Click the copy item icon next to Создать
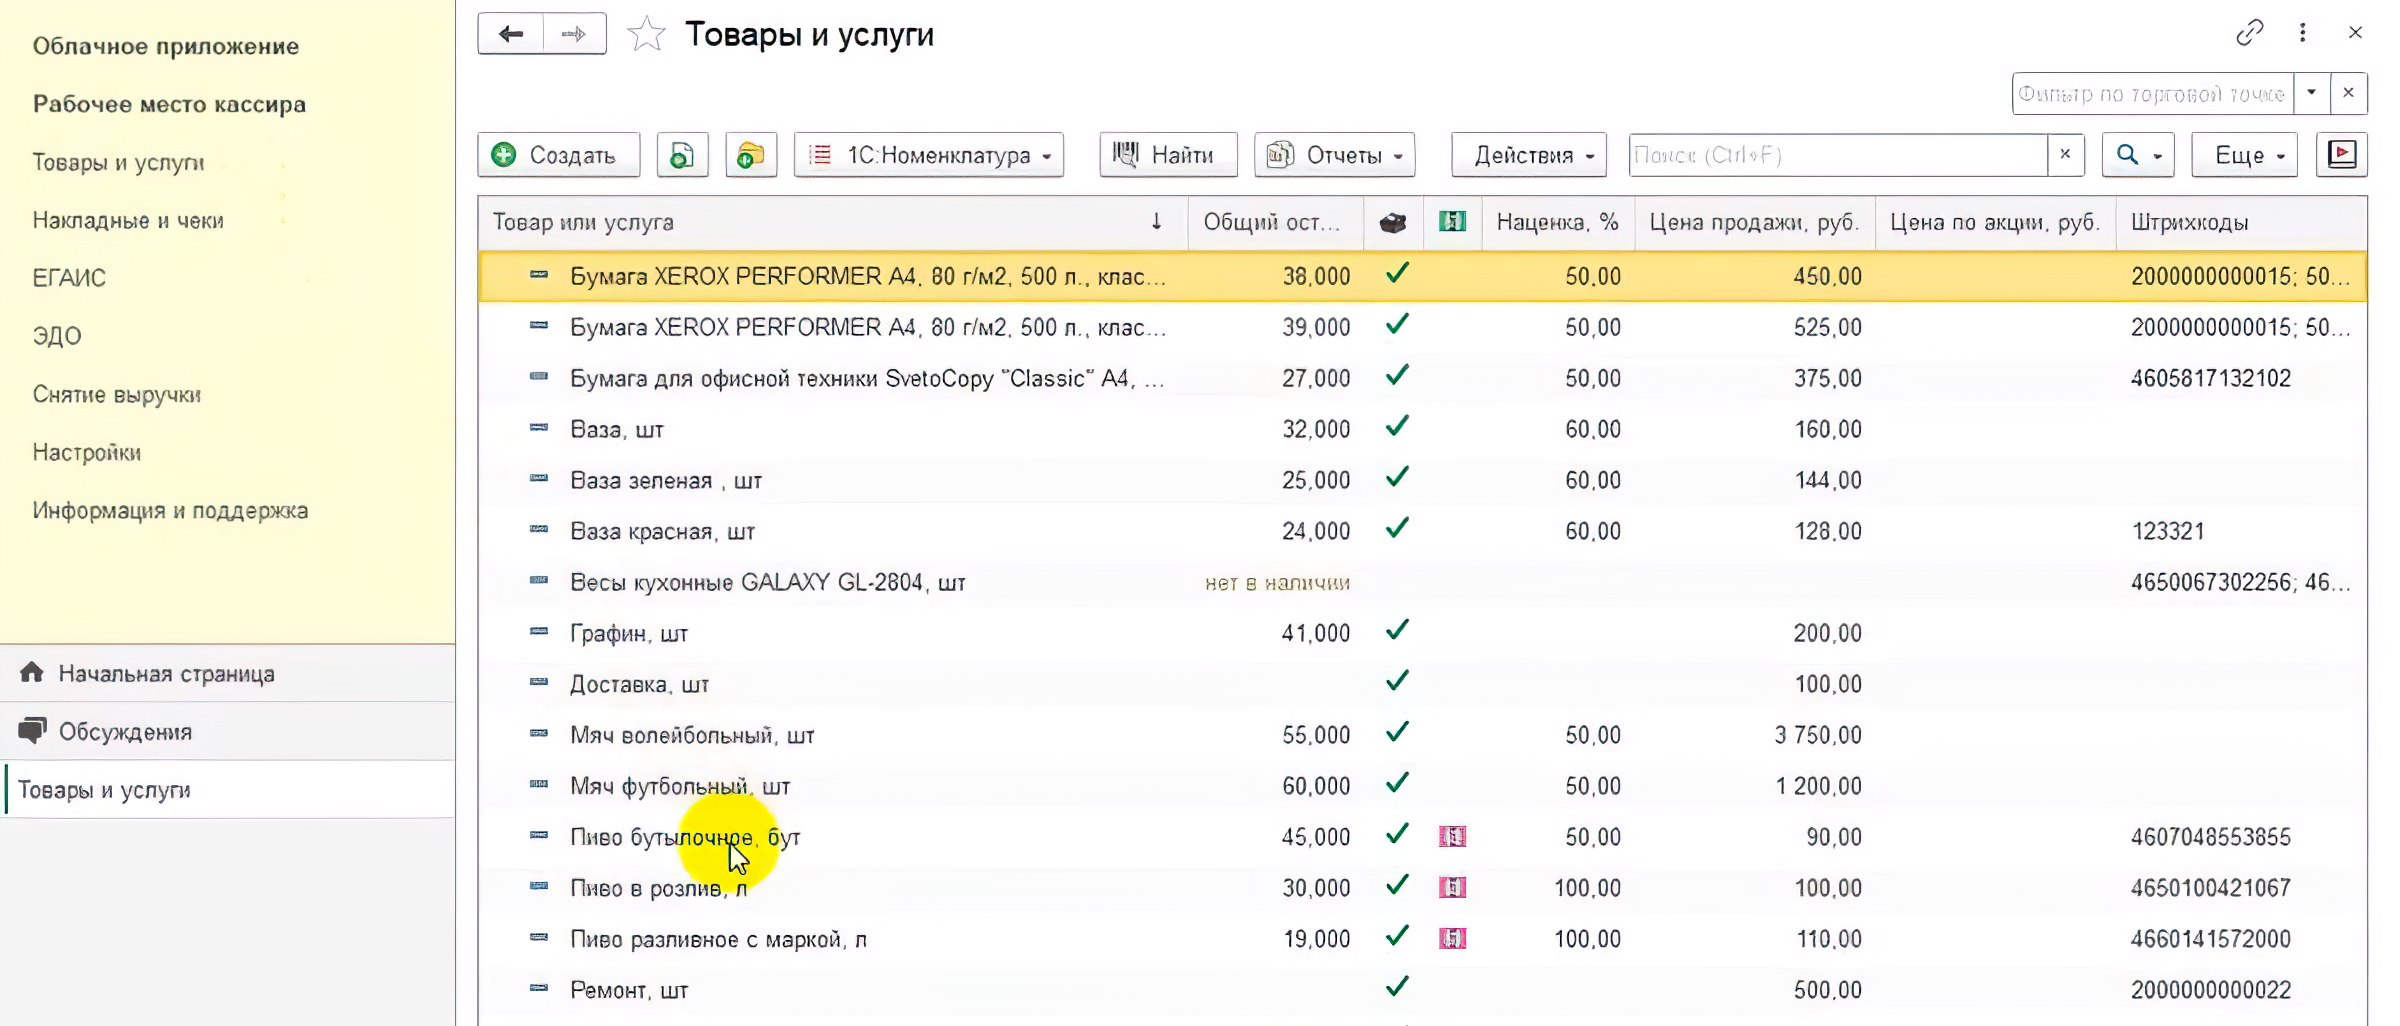 683,155
